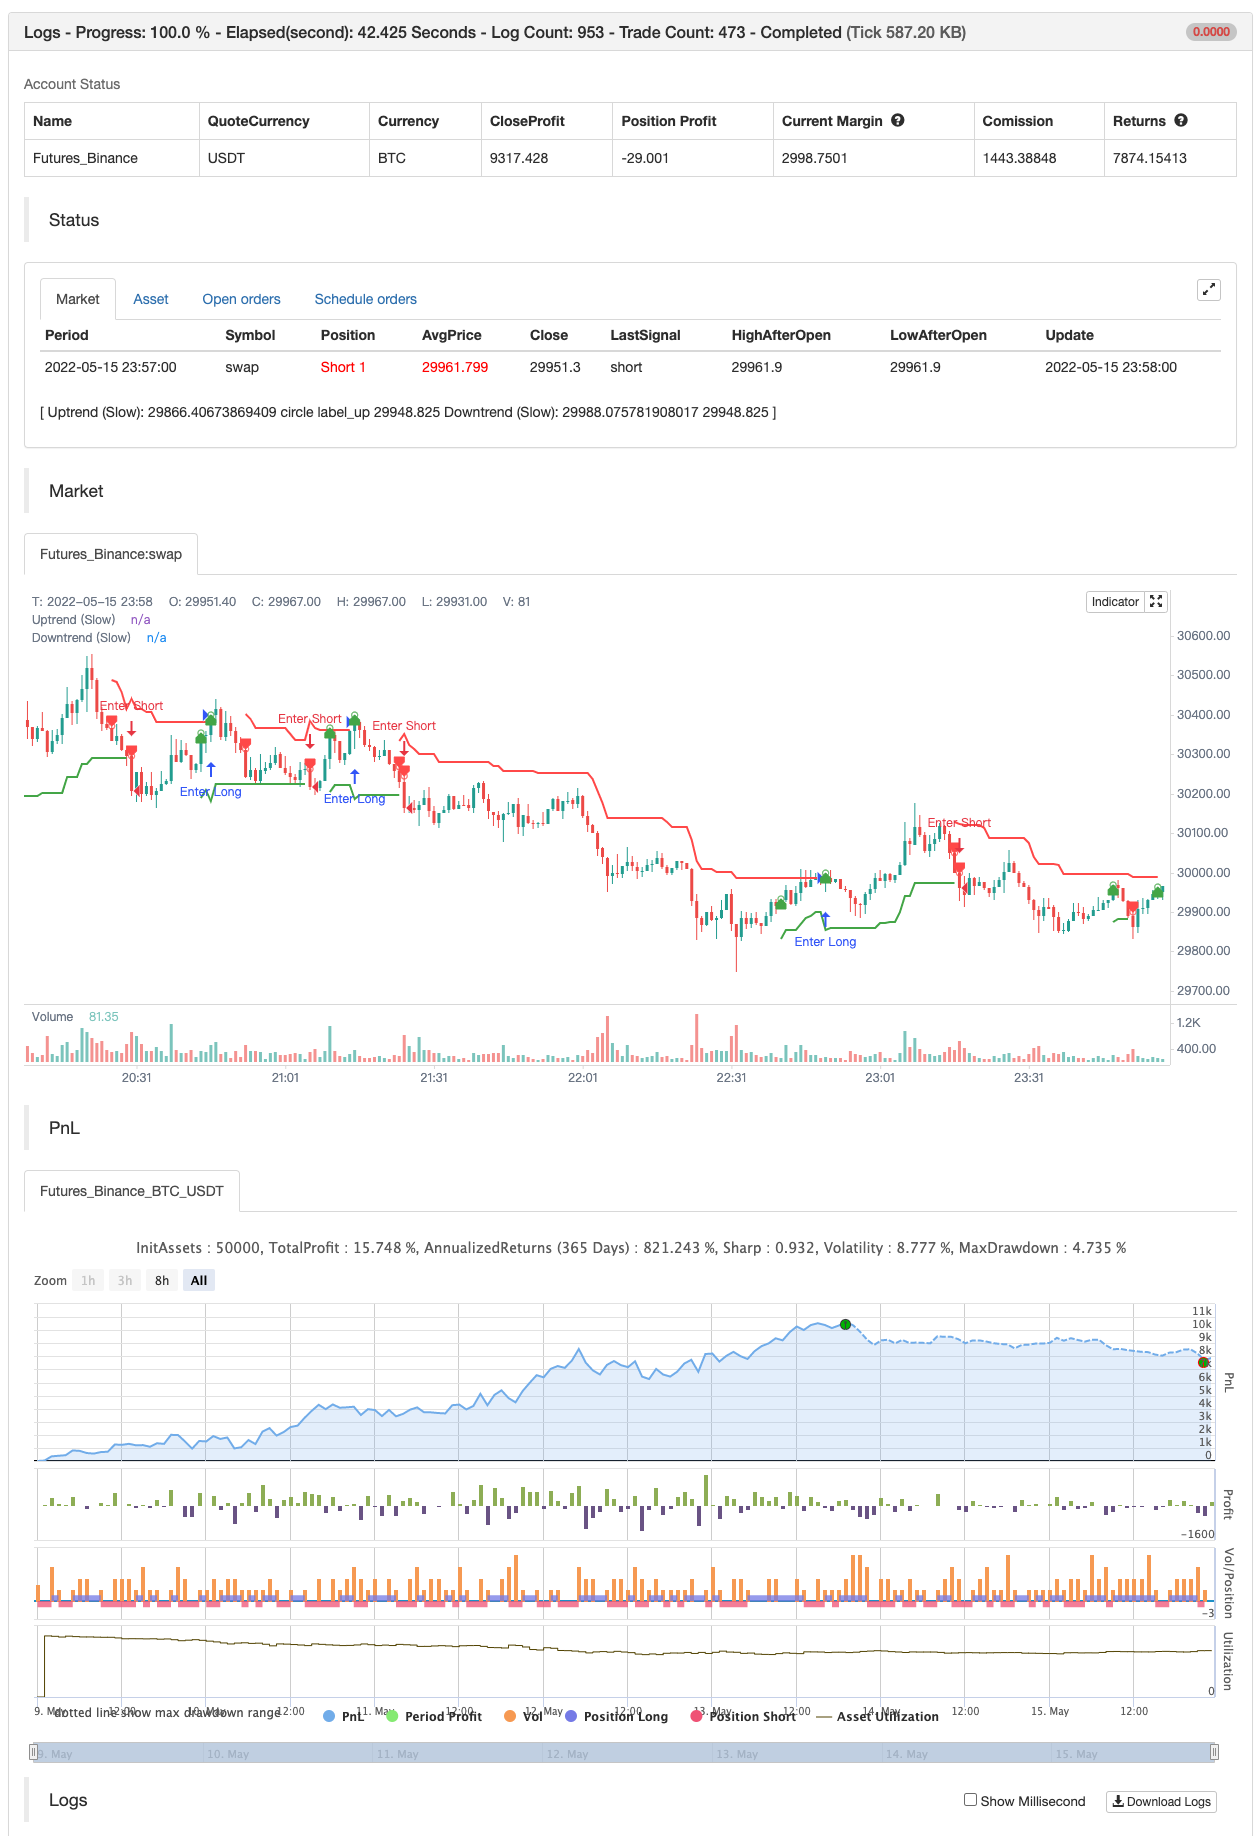Click the QuoteCurrency column header
This screenshot has width=1259, height=1836.
click(x=258, y=121)
